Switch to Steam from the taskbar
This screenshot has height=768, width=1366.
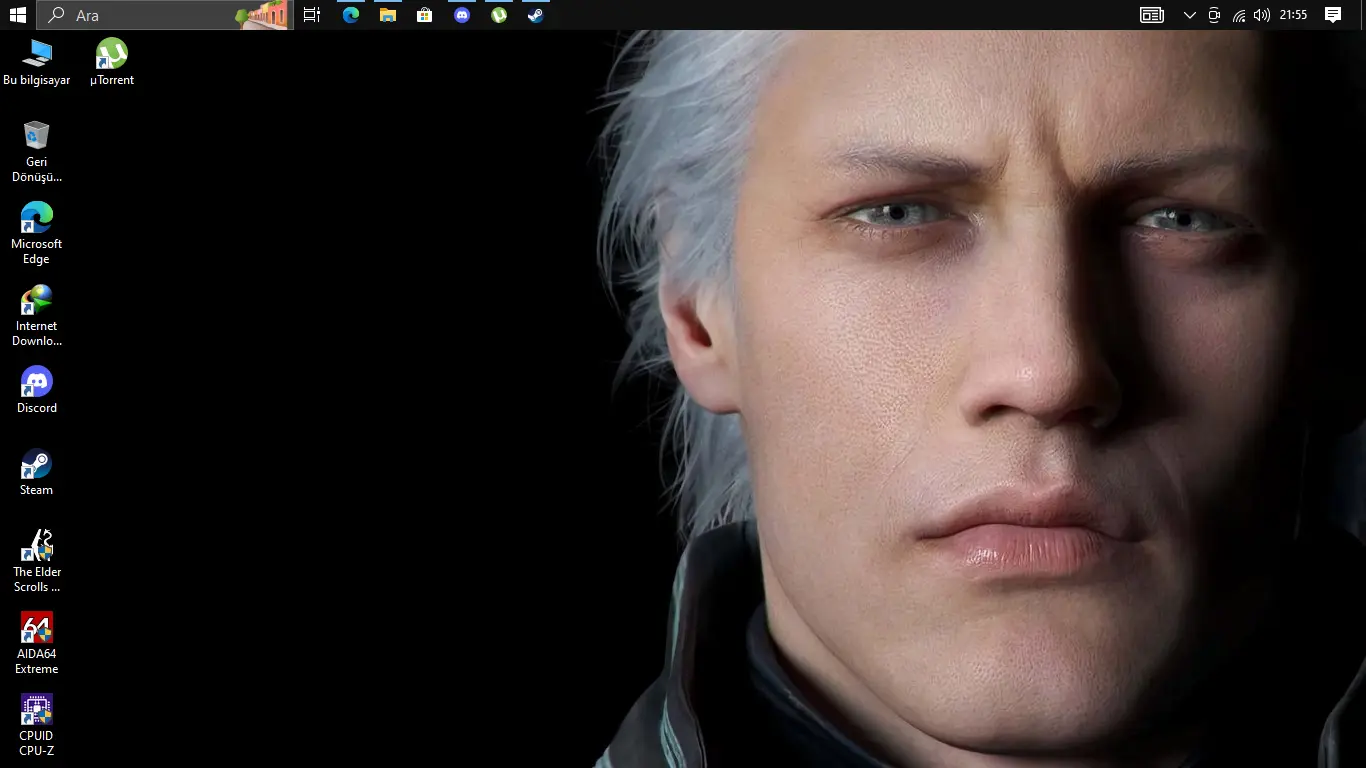coord(536,15)
